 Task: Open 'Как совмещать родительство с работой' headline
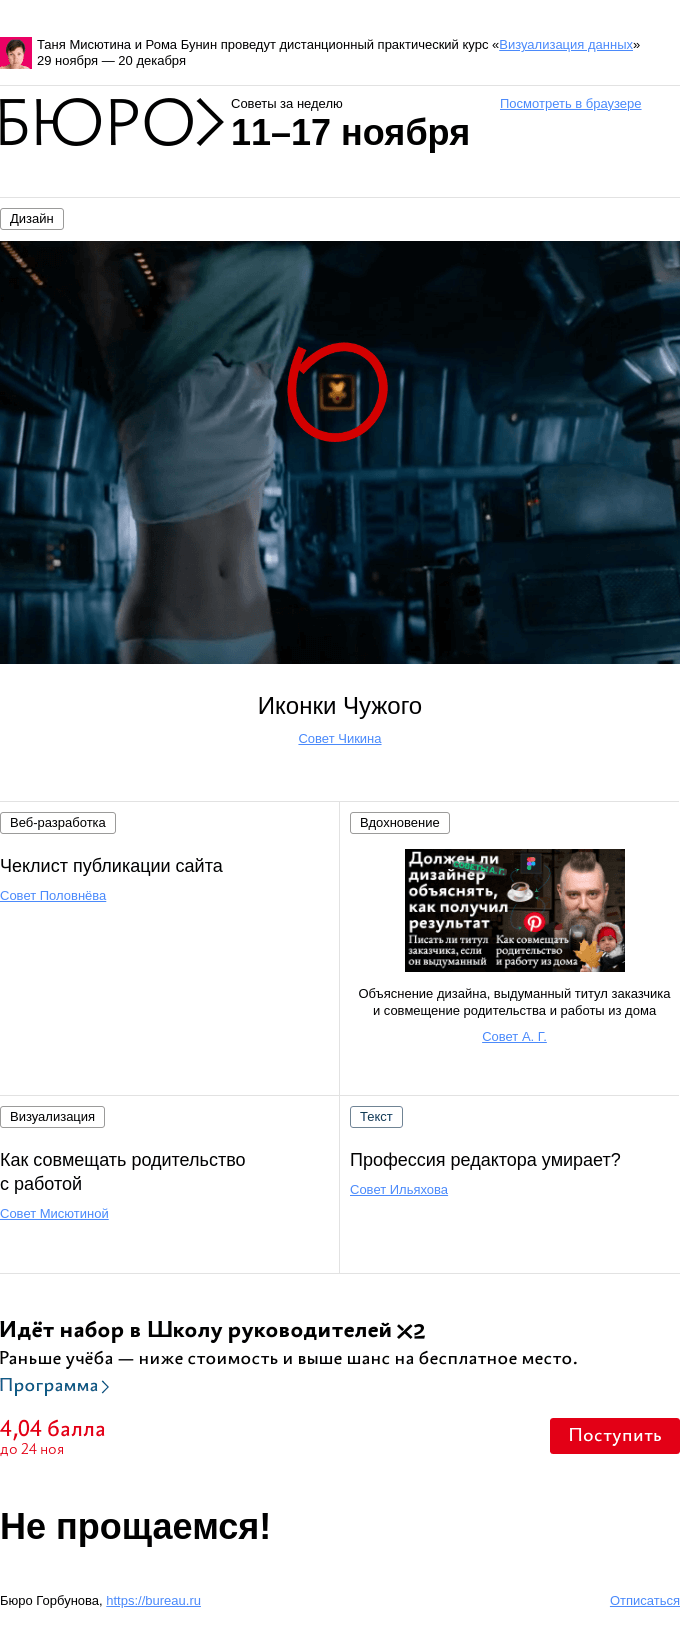pos(123,1172)
